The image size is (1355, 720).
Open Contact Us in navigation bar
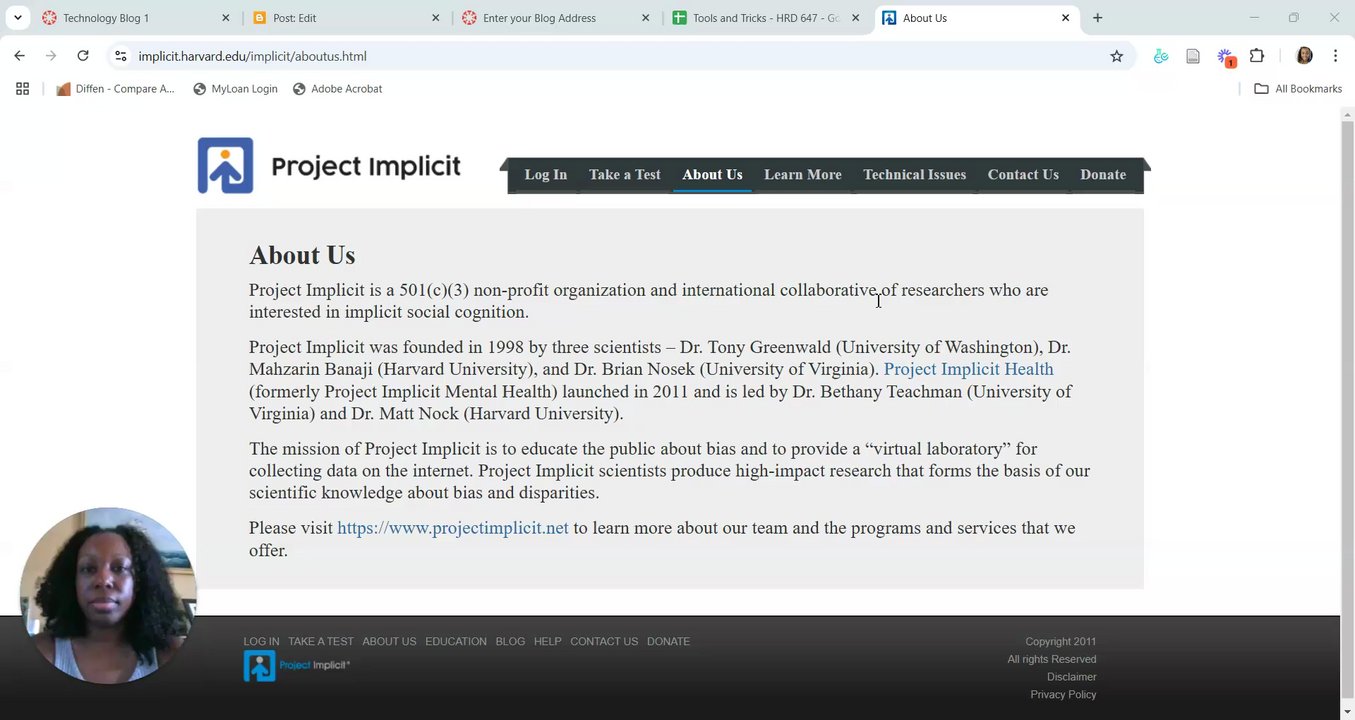(1023, 174)
